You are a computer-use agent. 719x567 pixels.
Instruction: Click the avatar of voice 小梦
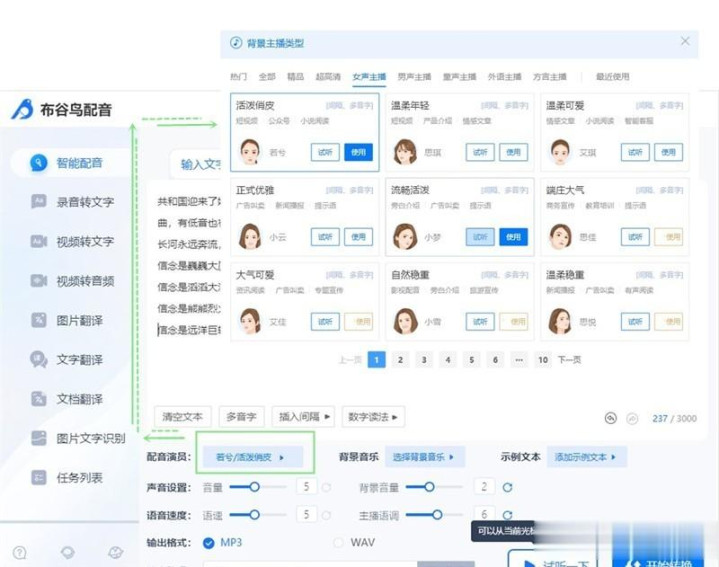coord(405,237)
